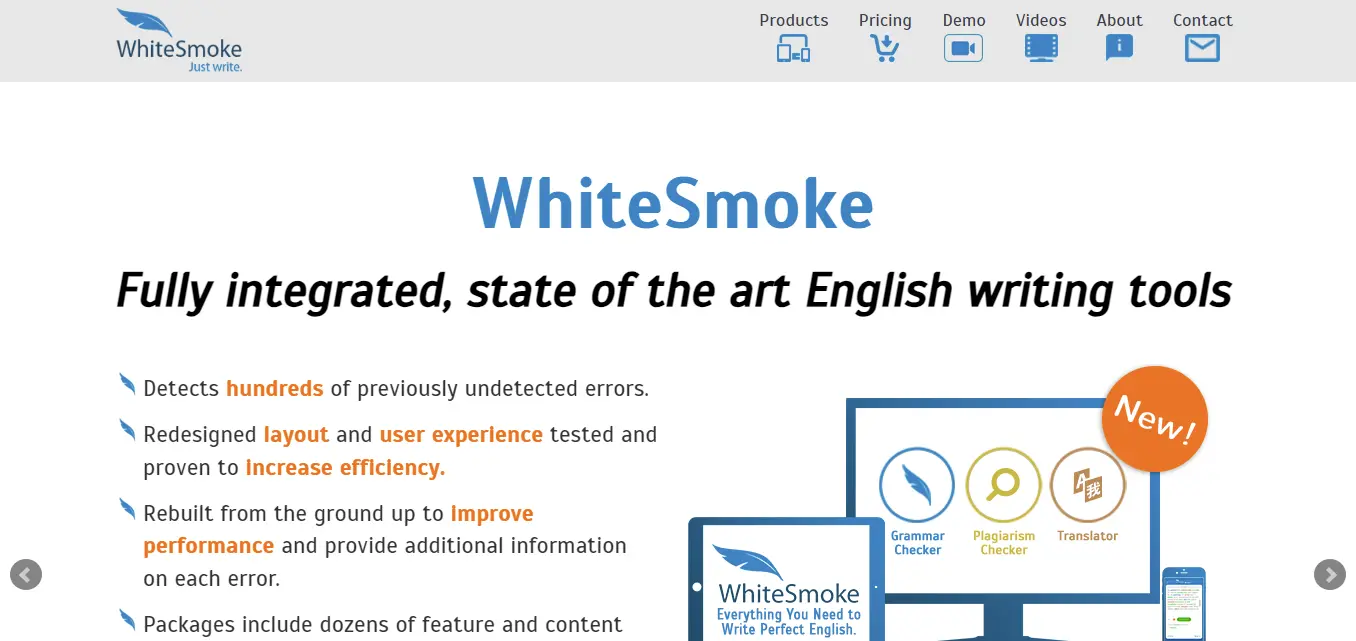1356x641 pixels.
Task: Click the orange phrase 'improve performance'
Action: pyautogui.click(x=338, y=529)
